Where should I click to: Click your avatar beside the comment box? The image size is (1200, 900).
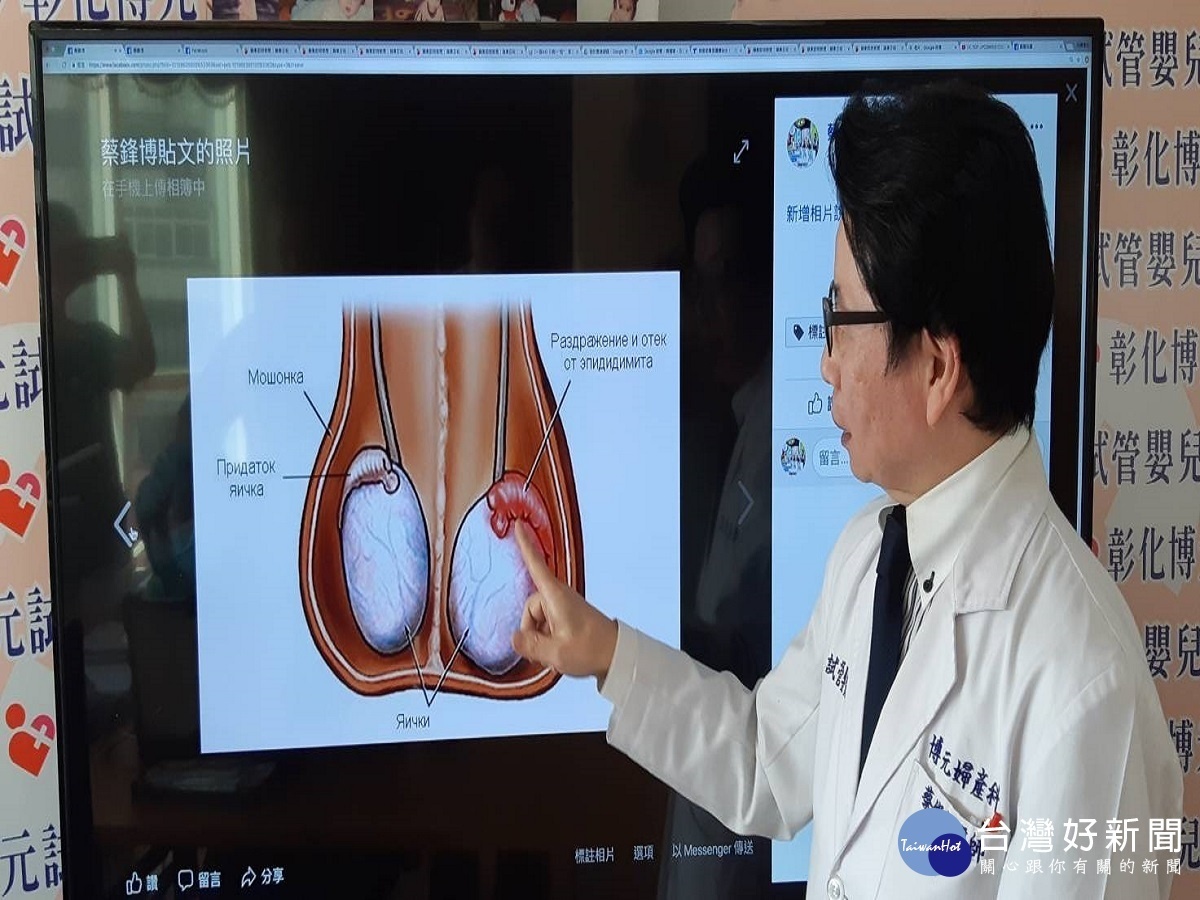(793, 456)
